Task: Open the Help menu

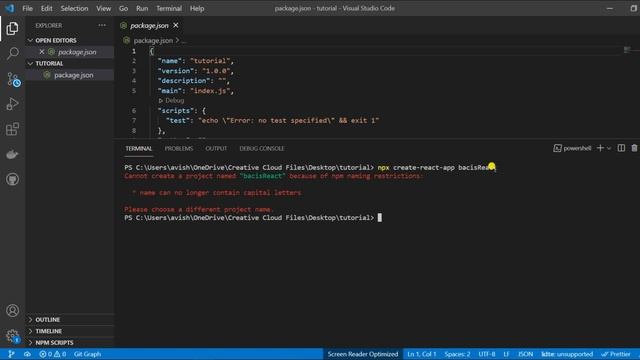Action: click(197, 8)
